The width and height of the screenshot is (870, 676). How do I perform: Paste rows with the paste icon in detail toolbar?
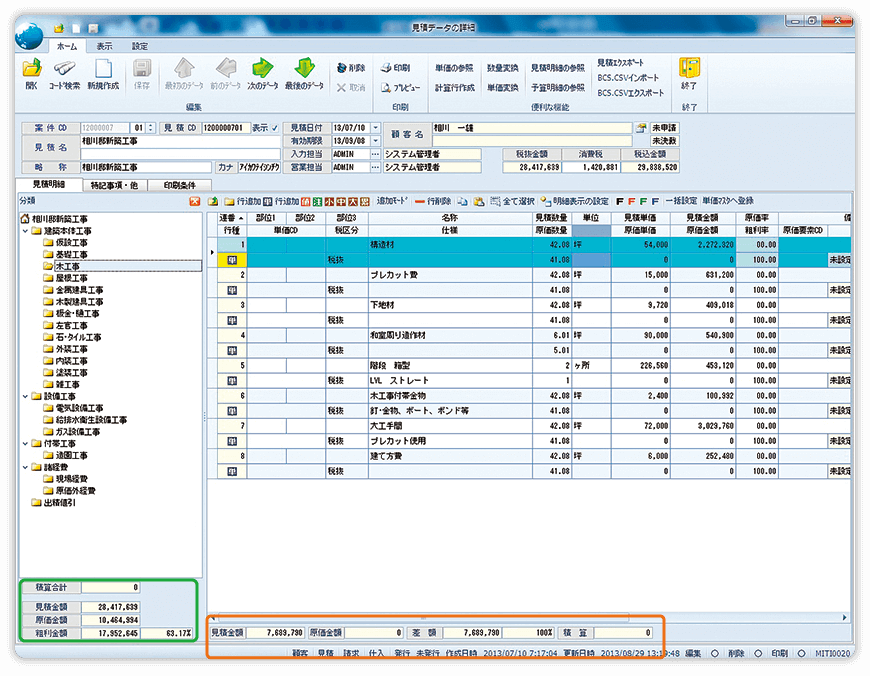[479, 201]
